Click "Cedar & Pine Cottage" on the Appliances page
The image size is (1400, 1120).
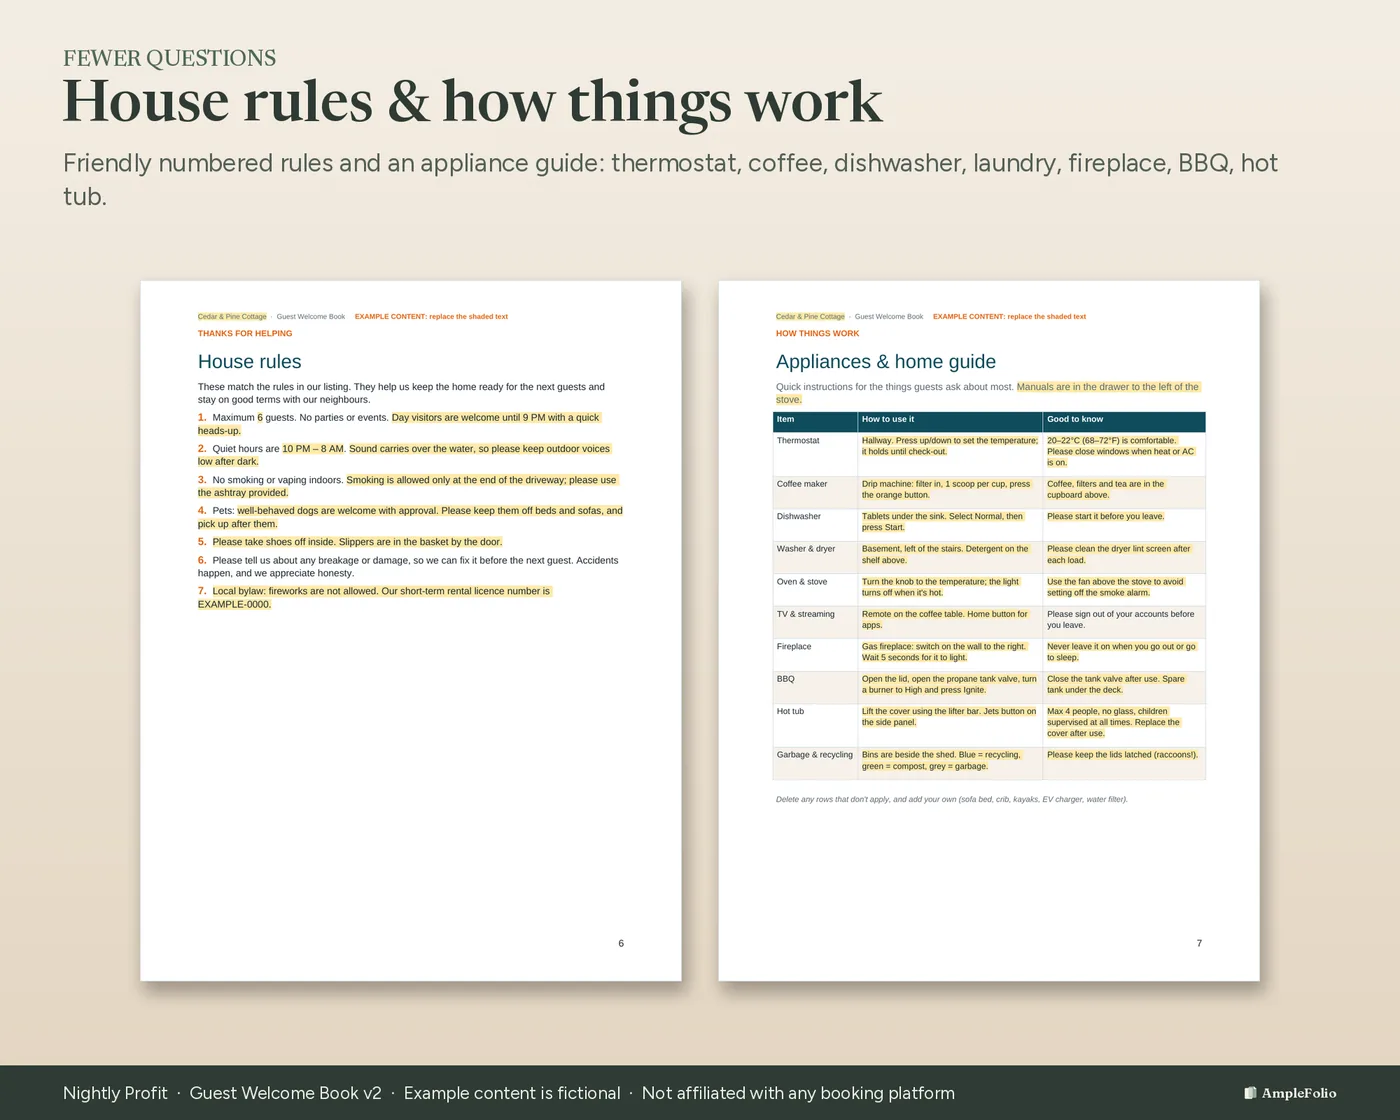811,317
